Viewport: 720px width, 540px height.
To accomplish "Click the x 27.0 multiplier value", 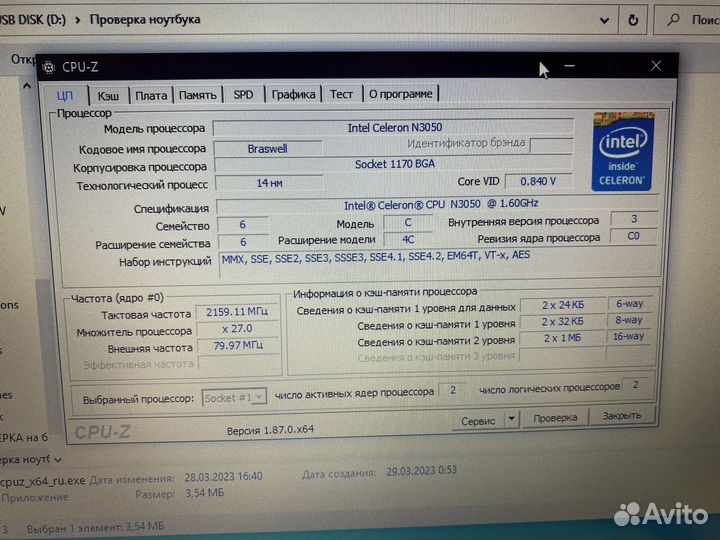I will click(237, 329).
